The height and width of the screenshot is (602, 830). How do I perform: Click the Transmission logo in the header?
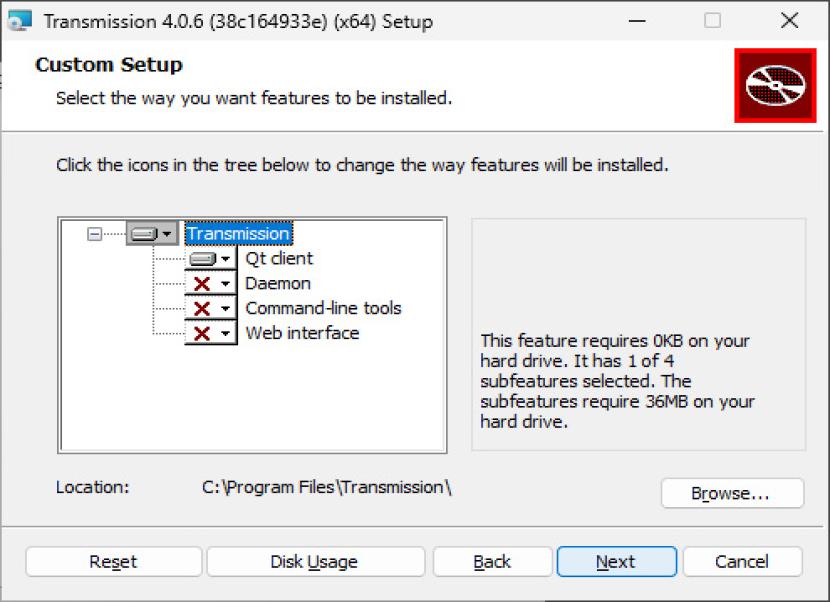775,86
